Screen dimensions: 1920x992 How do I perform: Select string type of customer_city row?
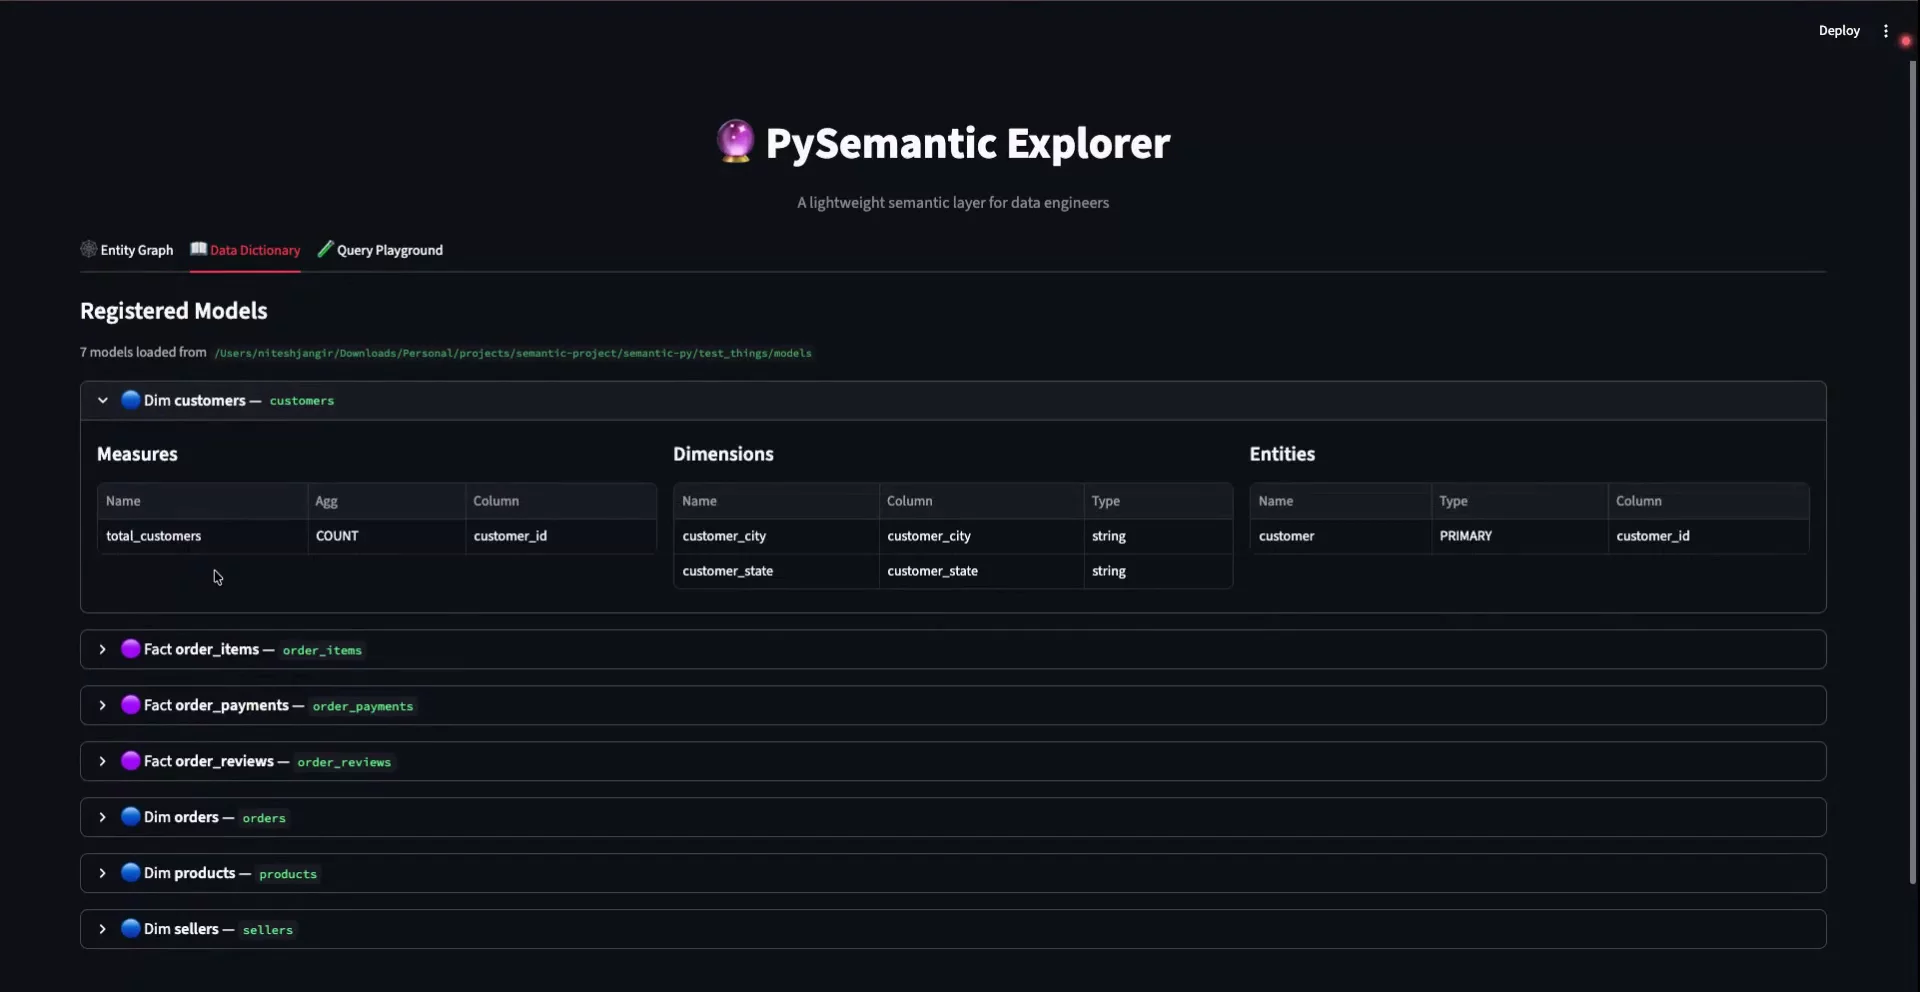(1158, 536)
